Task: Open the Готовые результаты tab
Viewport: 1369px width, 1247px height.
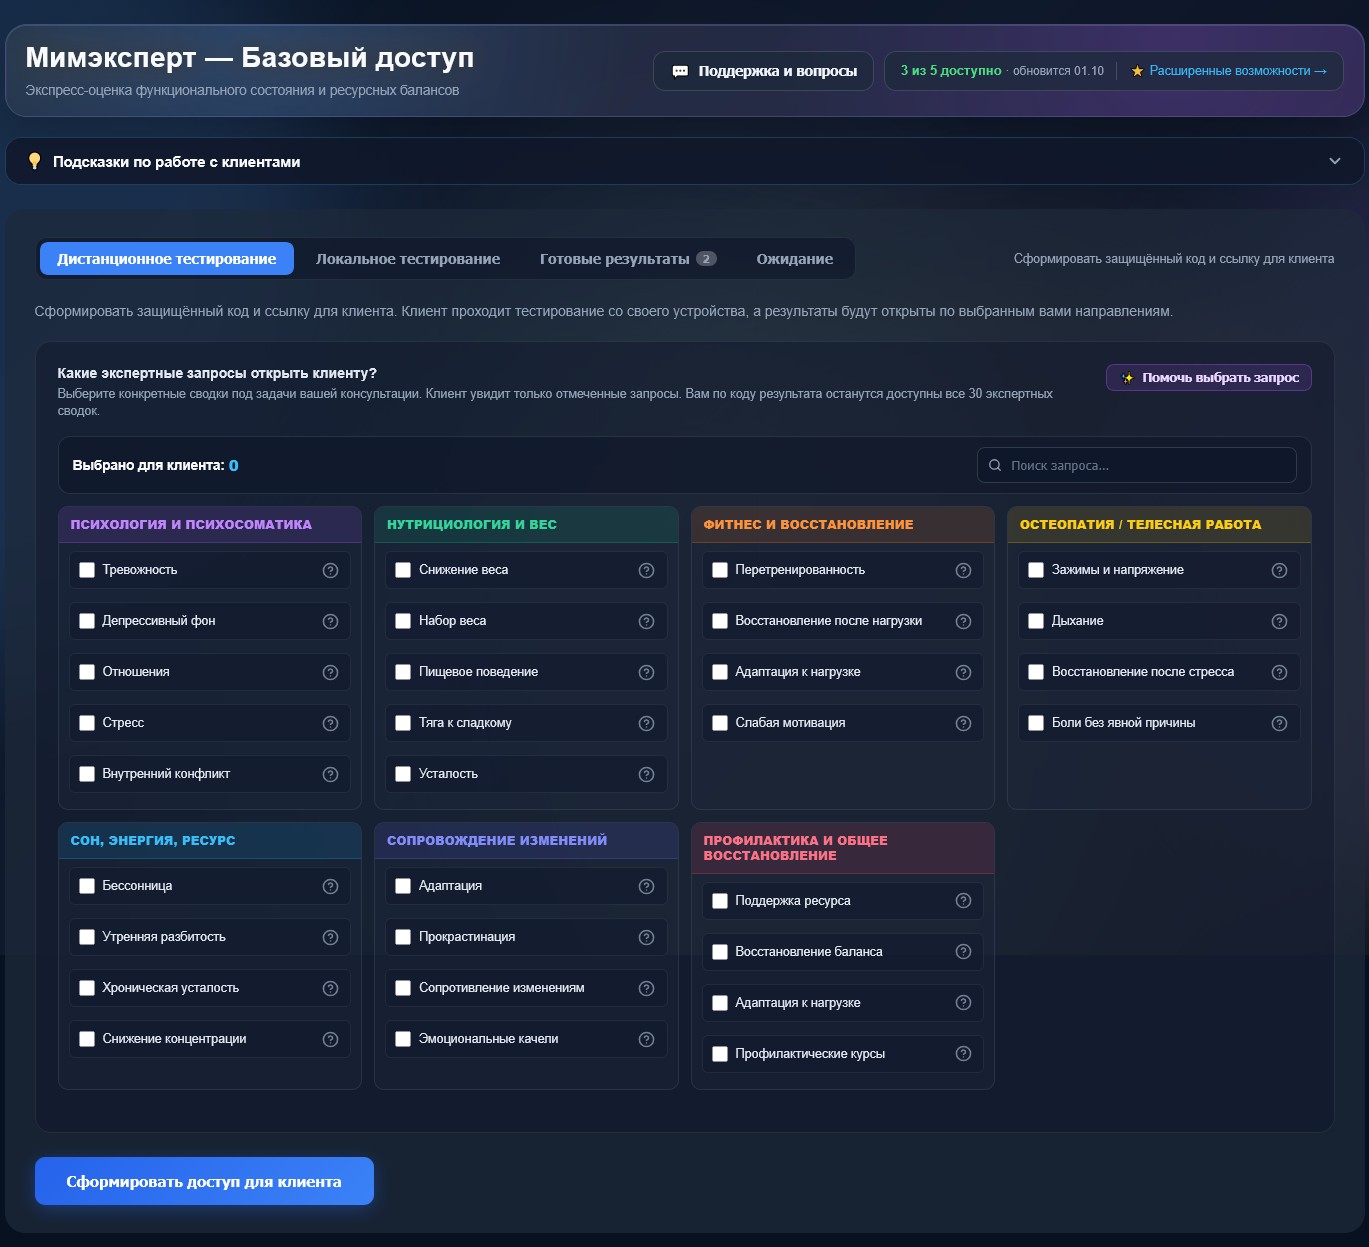Action: coord(628,259)
